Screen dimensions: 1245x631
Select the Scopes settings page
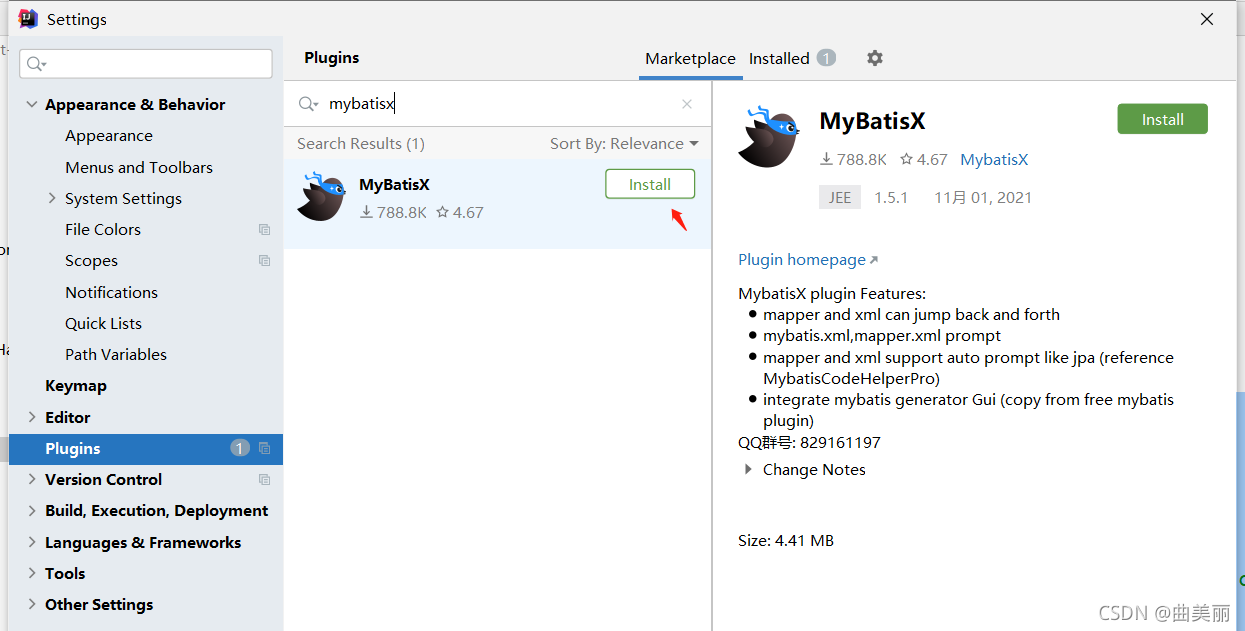pos(91,260)
